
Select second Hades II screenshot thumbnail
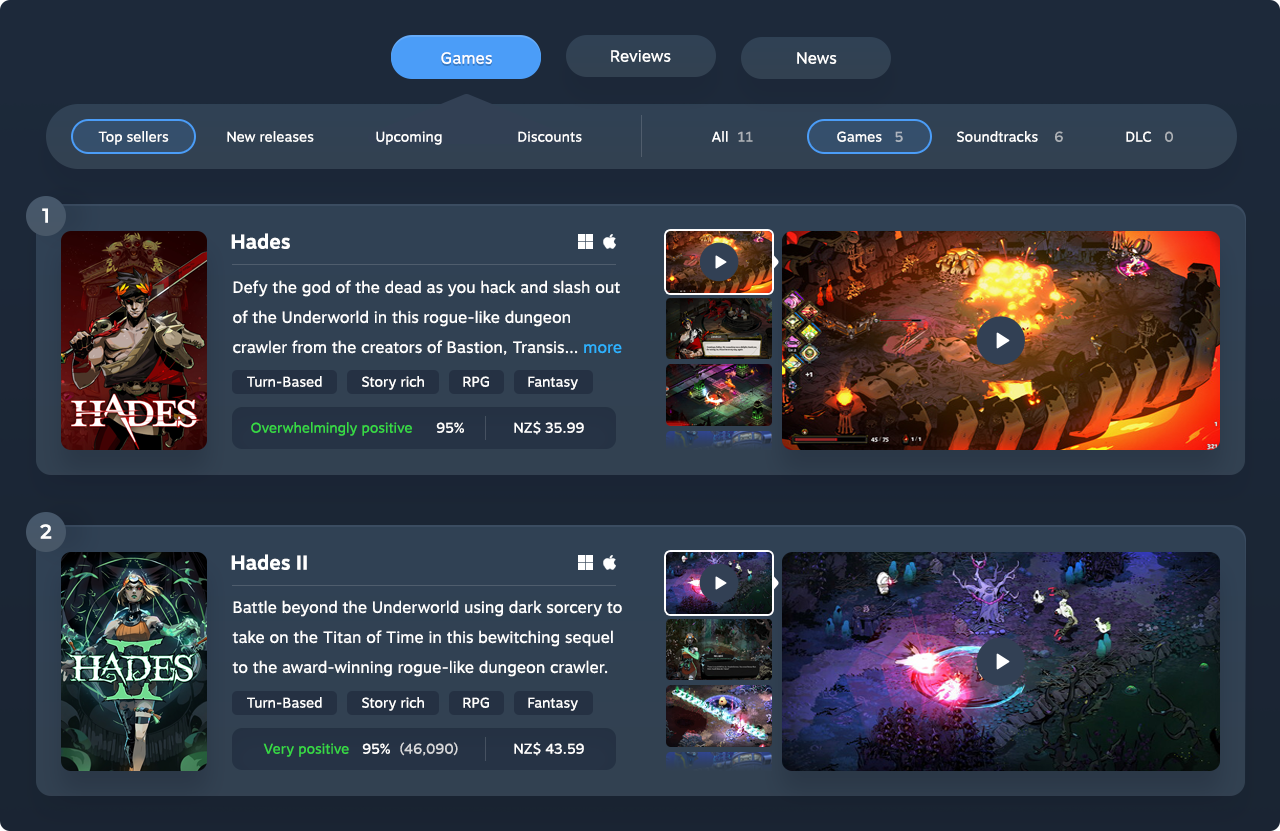(x=719, y=649)
